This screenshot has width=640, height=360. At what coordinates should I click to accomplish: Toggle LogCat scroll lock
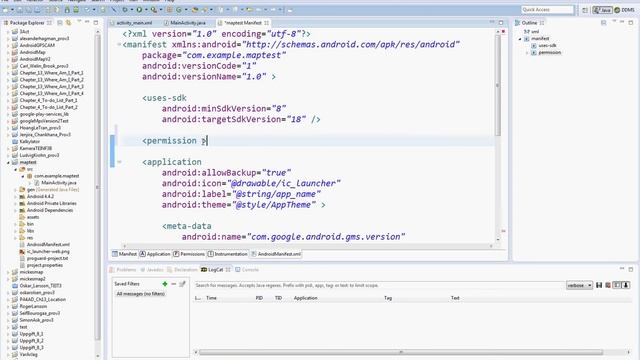(626, 285)
